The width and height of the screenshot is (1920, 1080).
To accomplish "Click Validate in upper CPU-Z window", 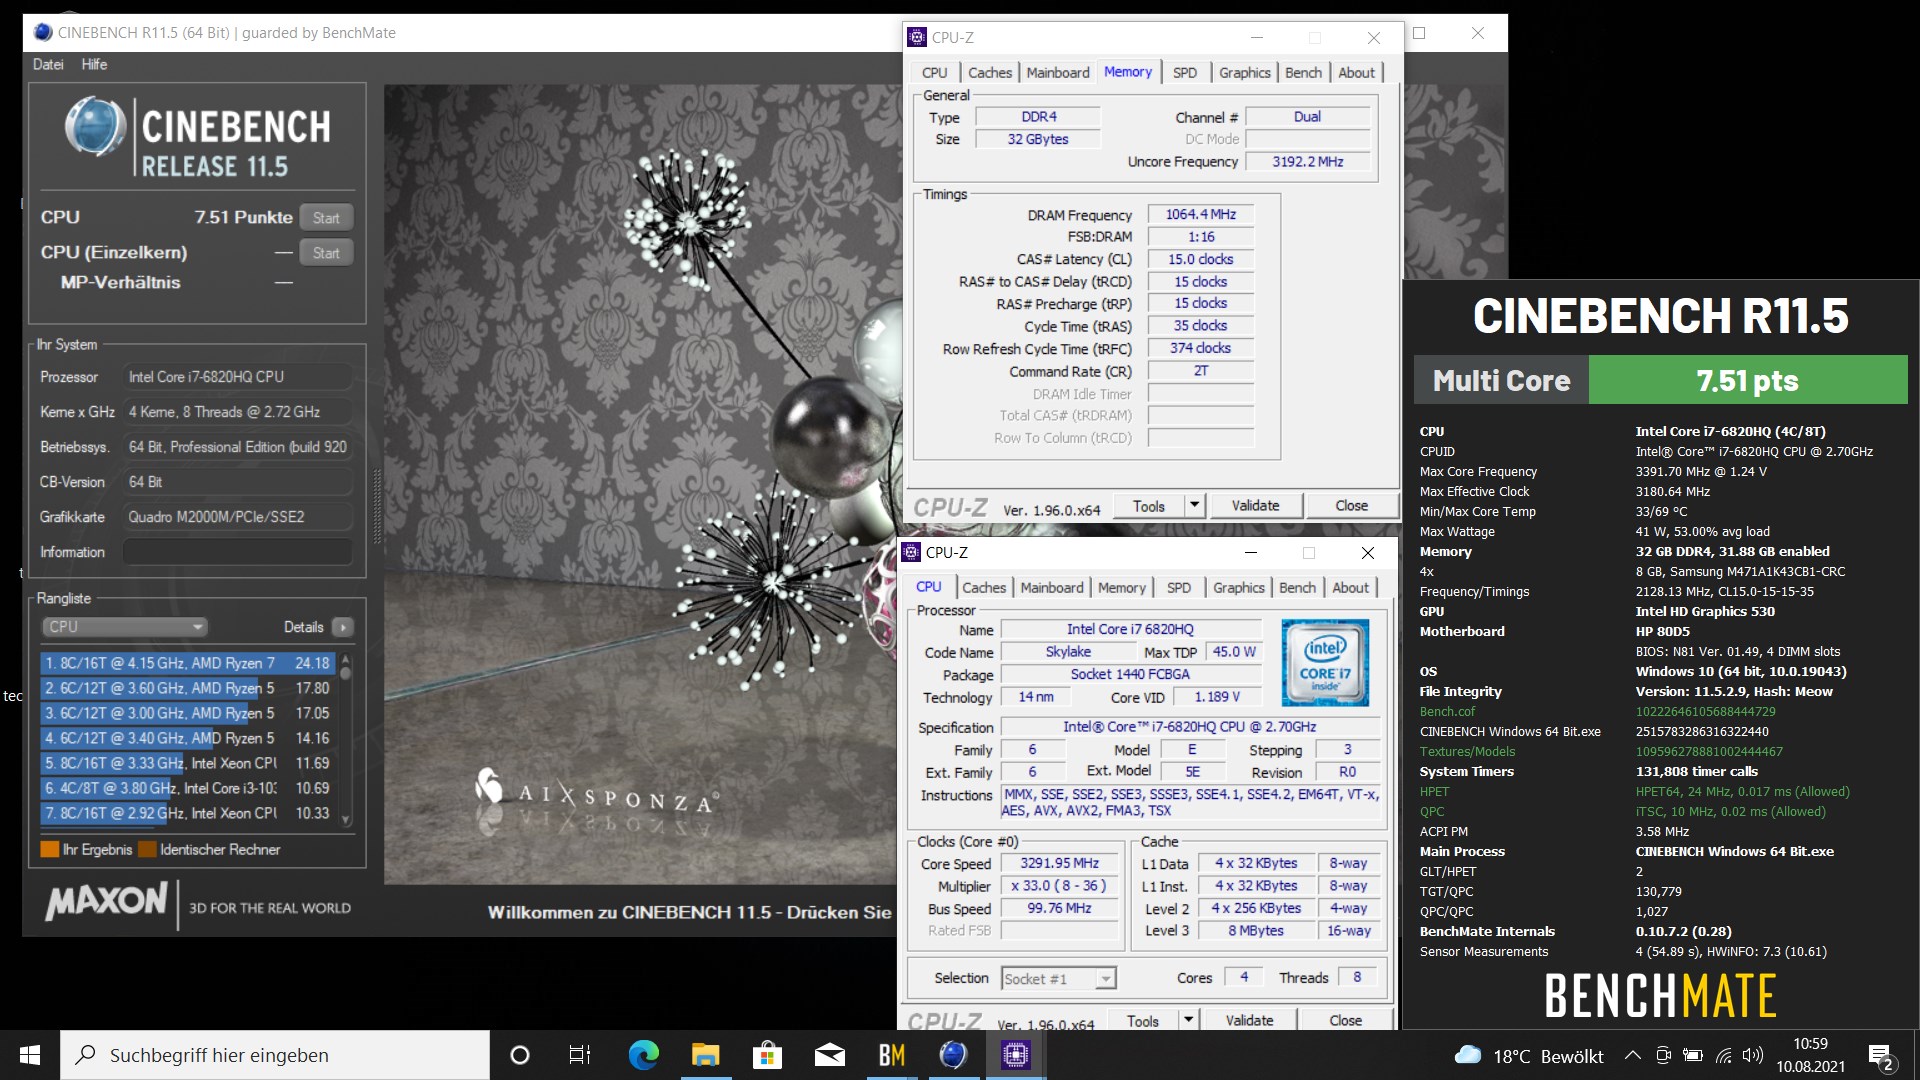I will click(x=1255, y=506).
